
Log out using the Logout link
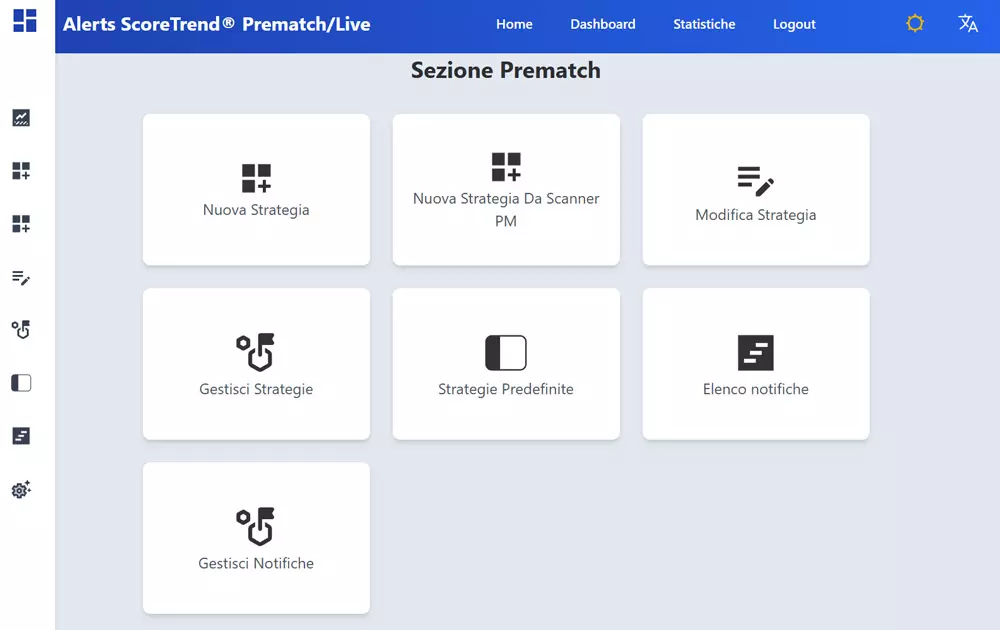[794, 24]
